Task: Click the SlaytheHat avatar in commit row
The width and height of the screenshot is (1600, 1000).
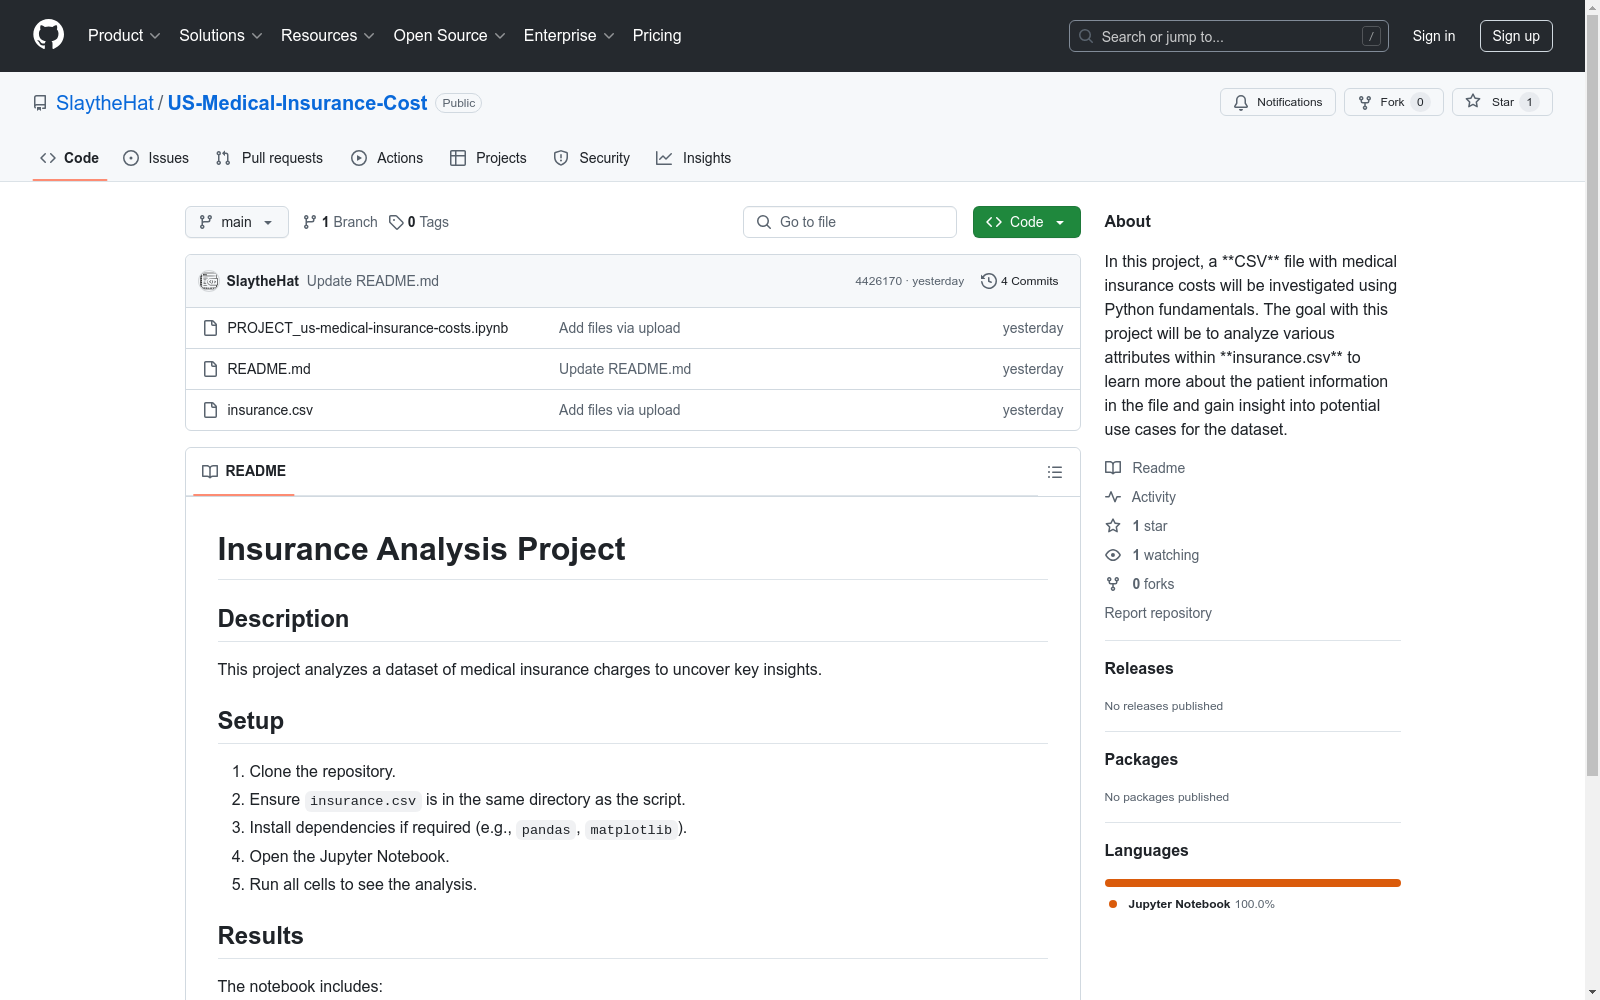Action: pyautogui.click(x=209, y=281)
